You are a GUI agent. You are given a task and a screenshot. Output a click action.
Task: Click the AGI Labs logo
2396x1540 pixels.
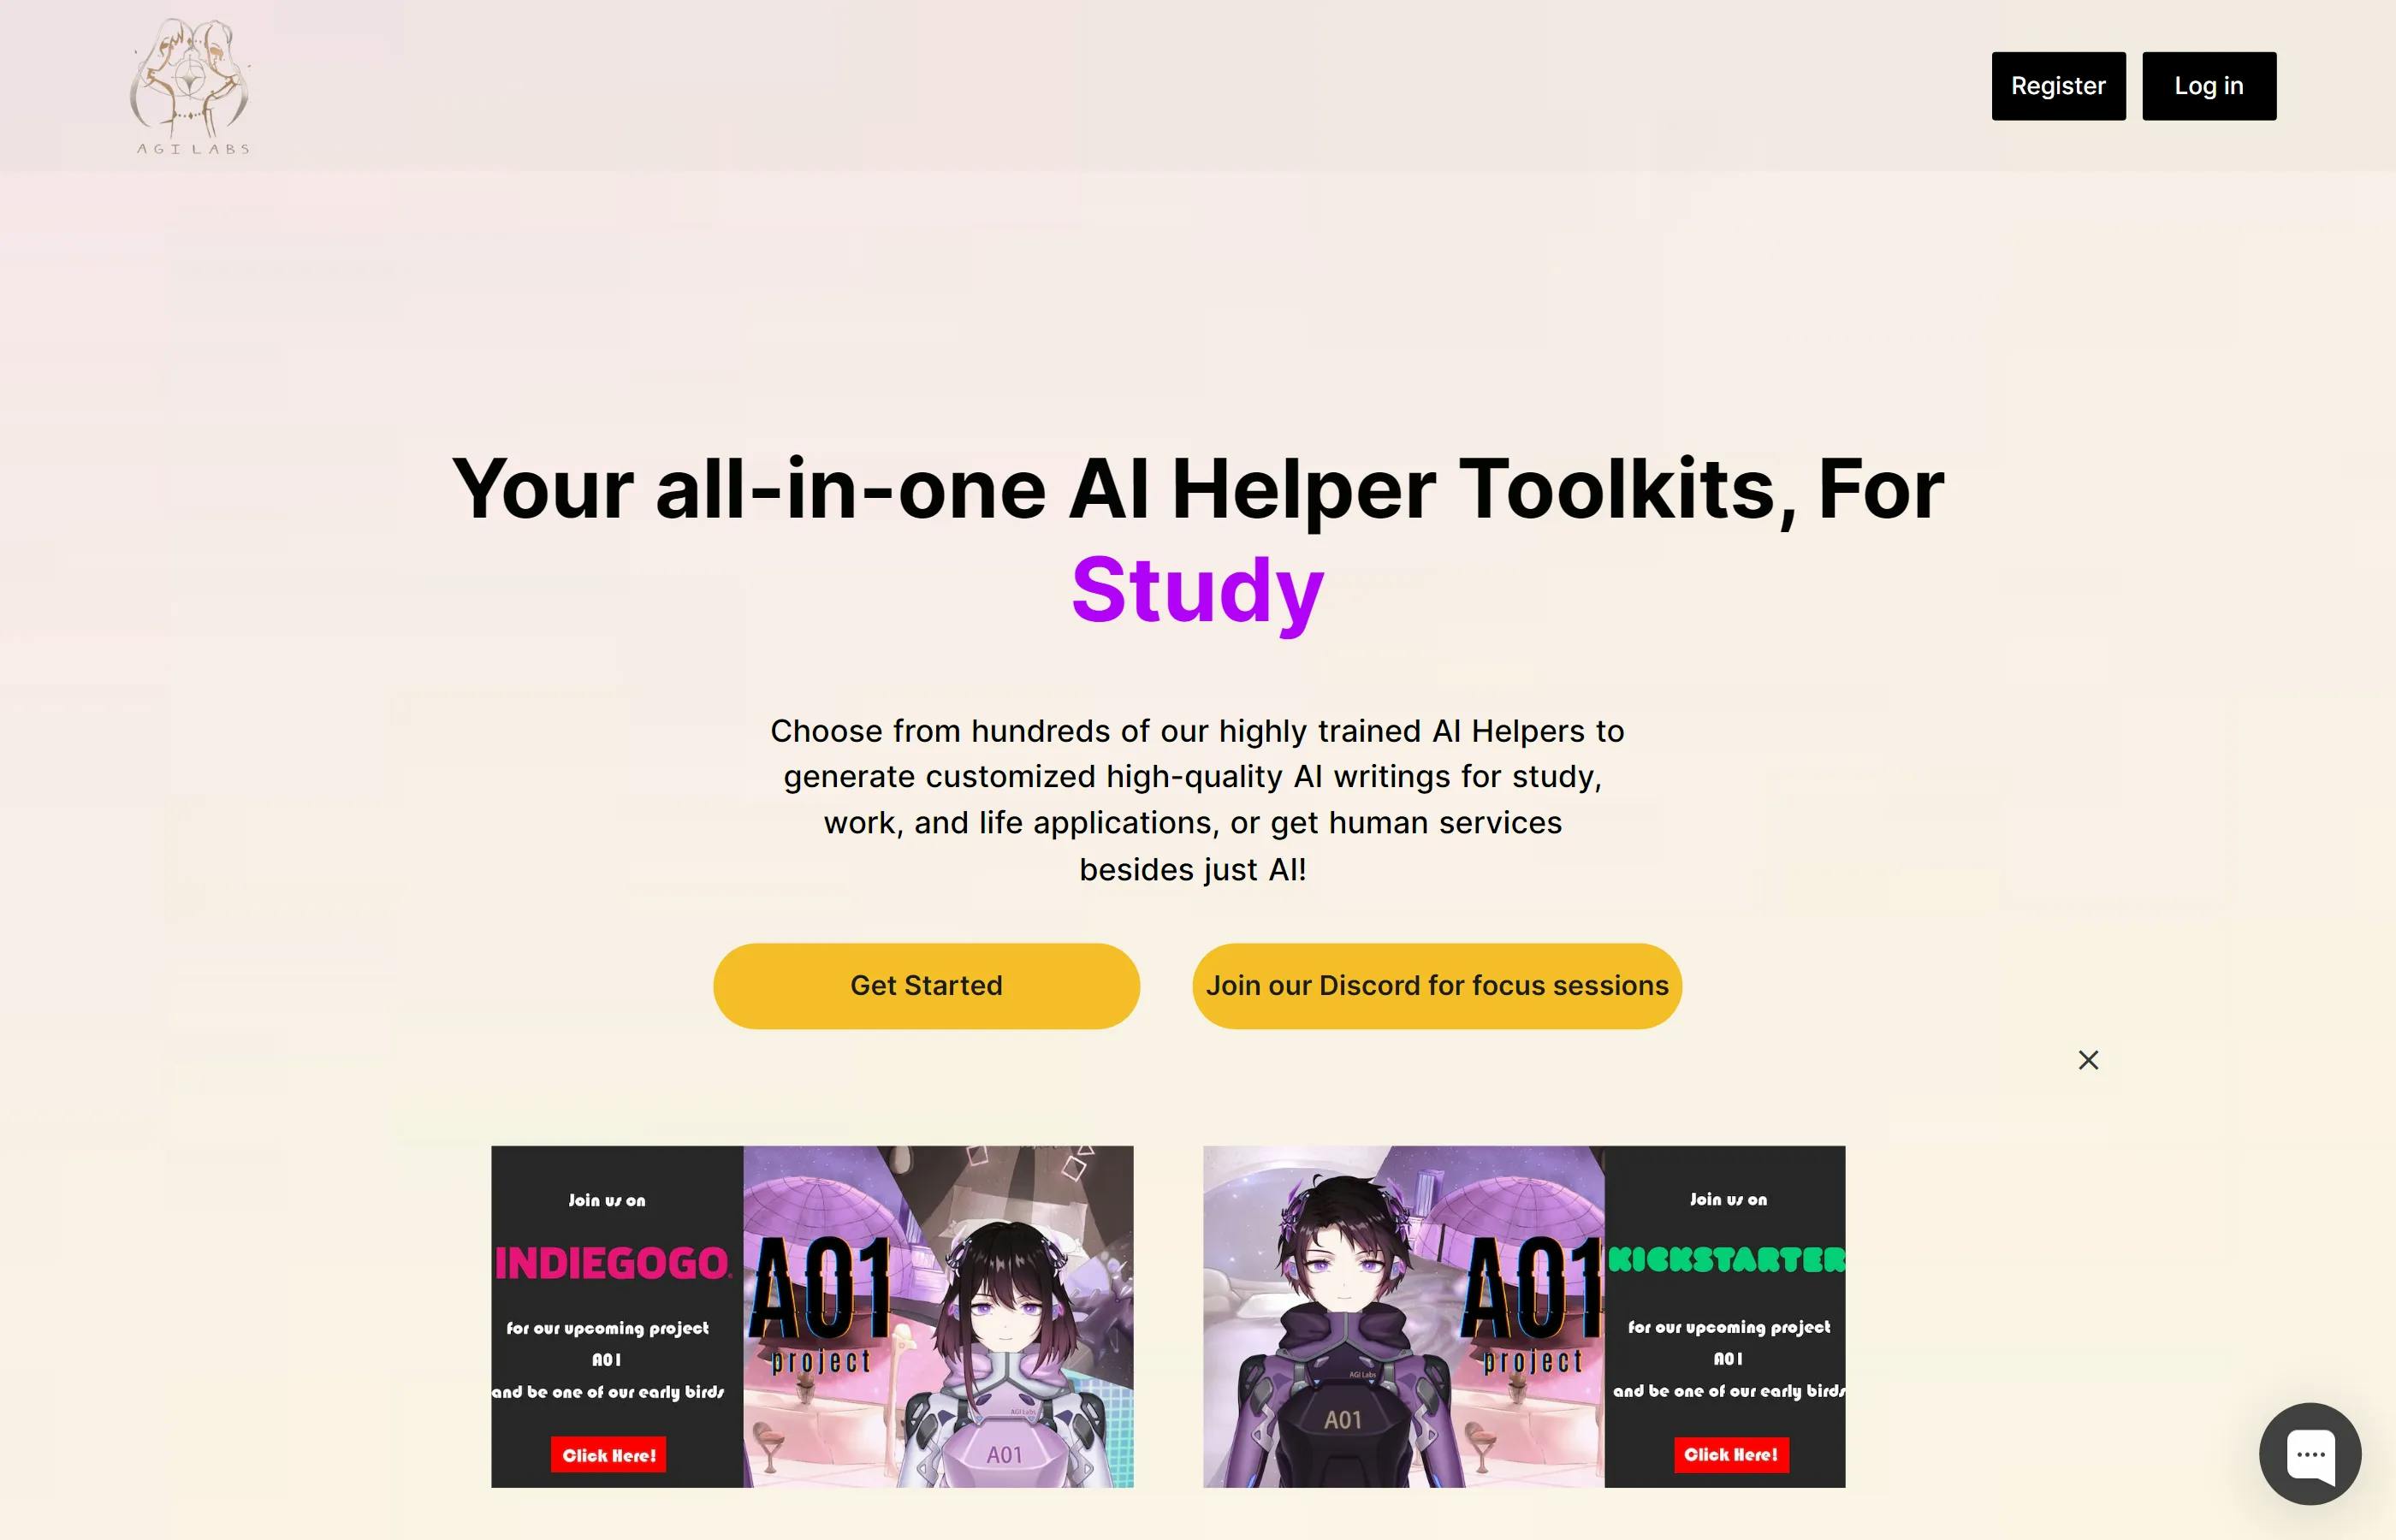point(190,86)
